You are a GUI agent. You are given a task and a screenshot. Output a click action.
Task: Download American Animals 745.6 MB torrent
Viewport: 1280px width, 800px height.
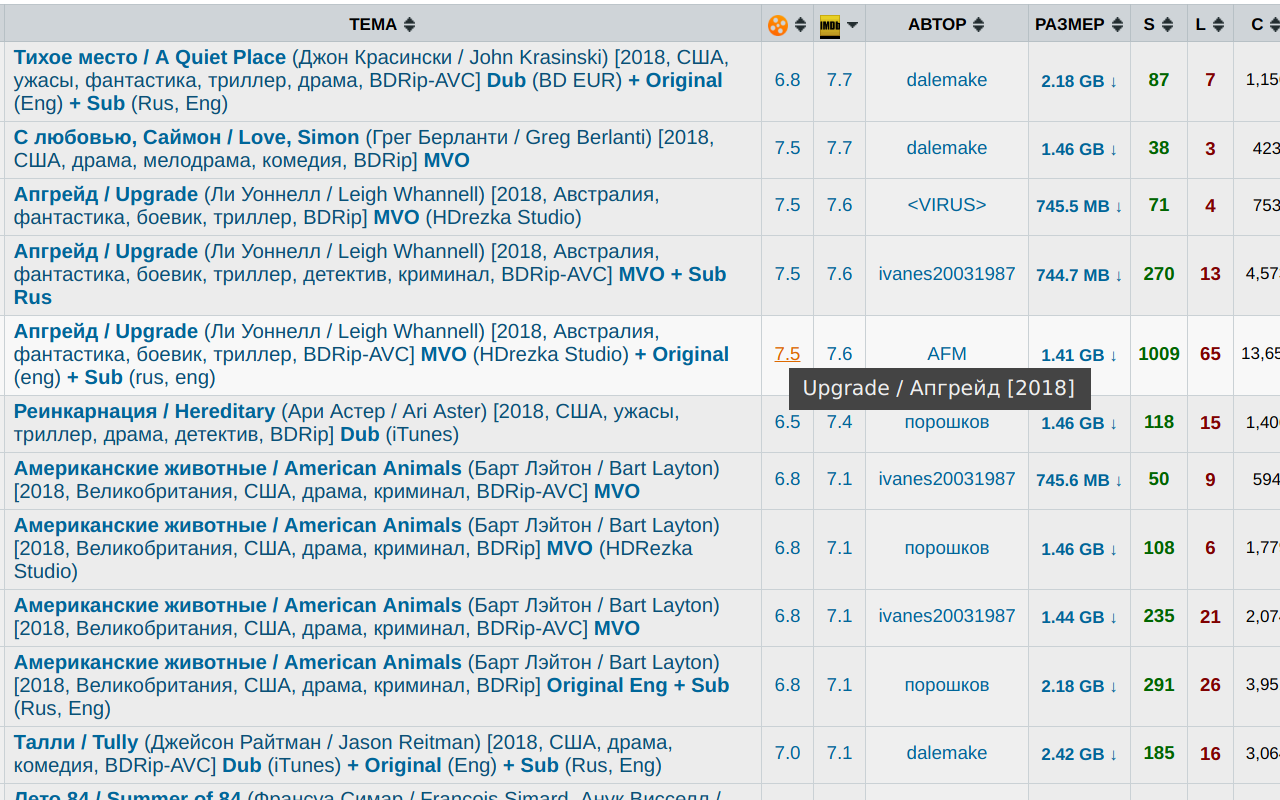coord(1079,480)
